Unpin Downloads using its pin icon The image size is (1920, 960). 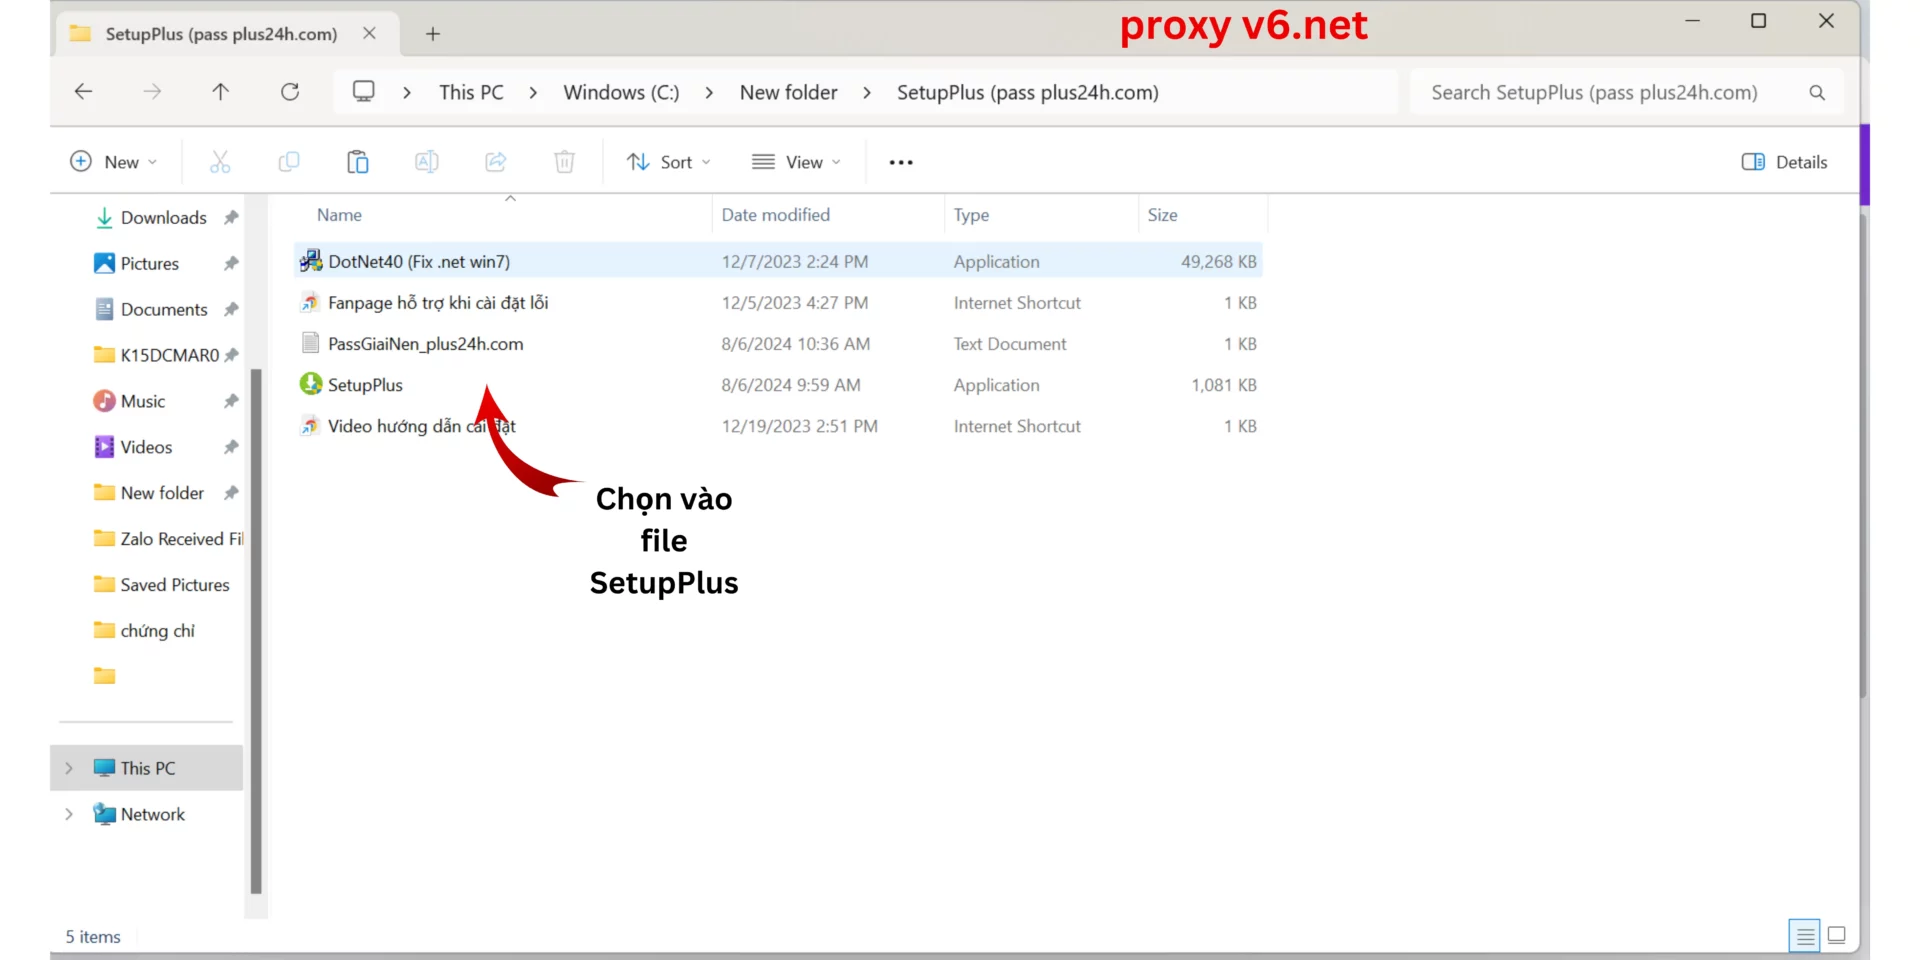tap(231, 217)
